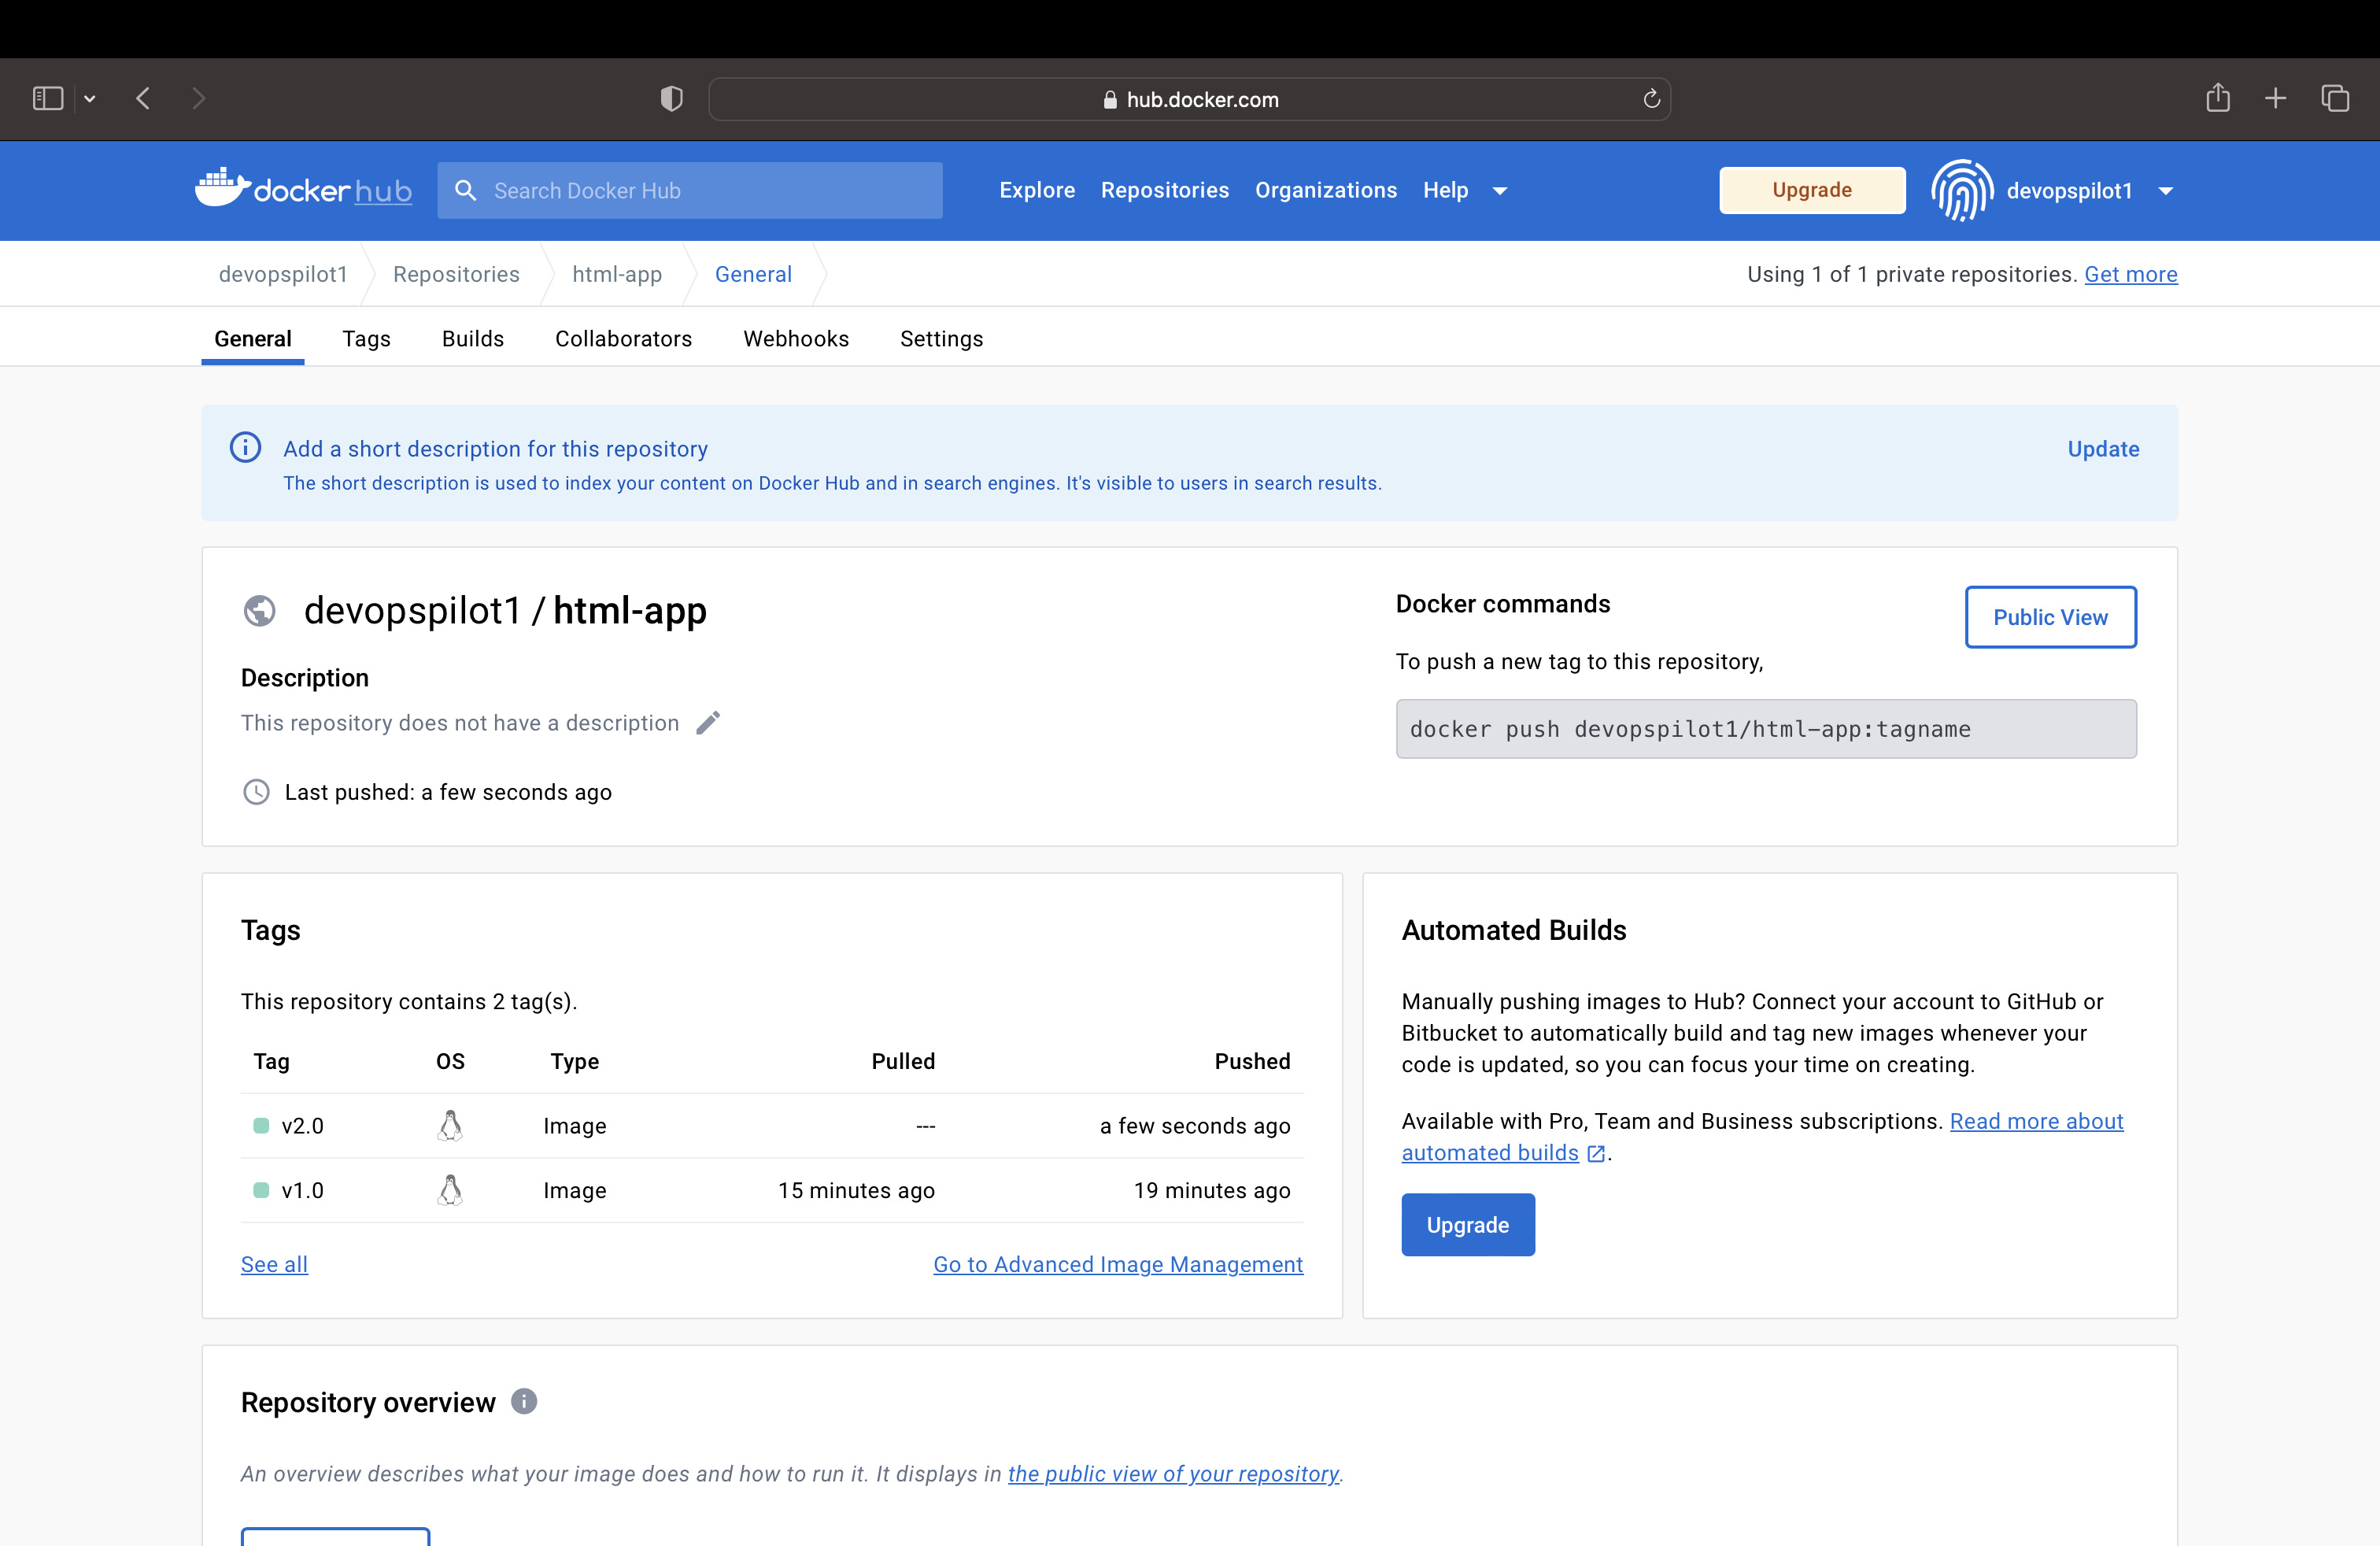Screen dimensions: 2380x1546
Task: Open Read more about automated builds link
Action: pyautogui.click(x=2036, y=1121)
